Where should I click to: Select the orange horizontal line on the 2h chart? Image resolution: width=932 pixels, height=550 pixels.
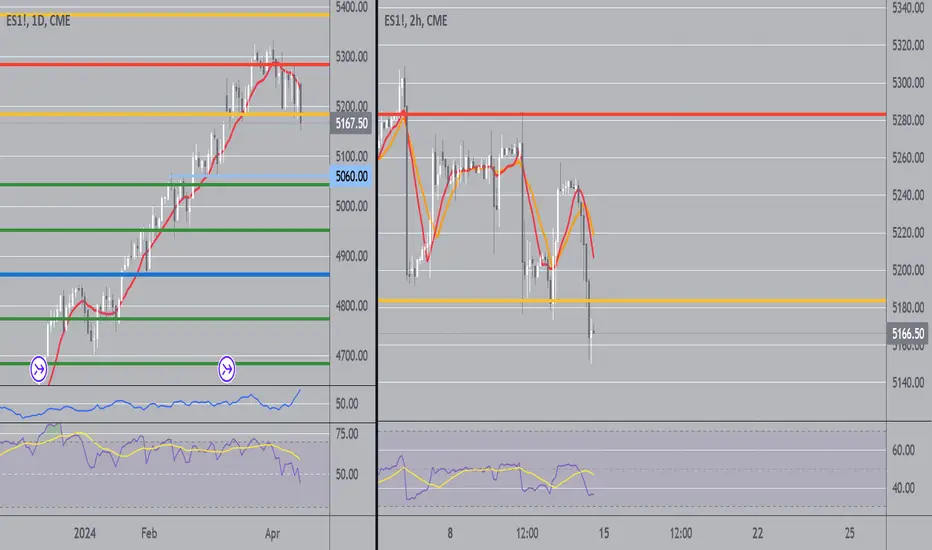point(632,301)
